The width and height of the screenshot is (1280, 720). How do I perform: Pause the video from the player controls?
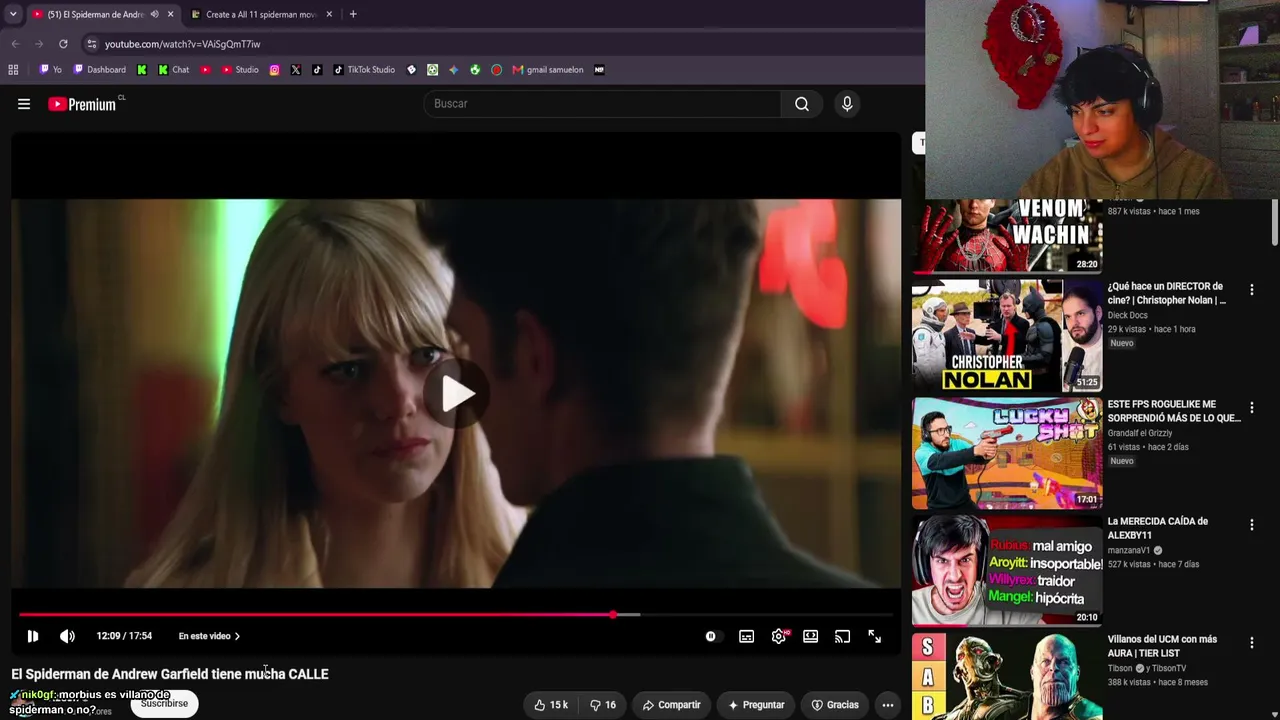(x=33, y=636)
